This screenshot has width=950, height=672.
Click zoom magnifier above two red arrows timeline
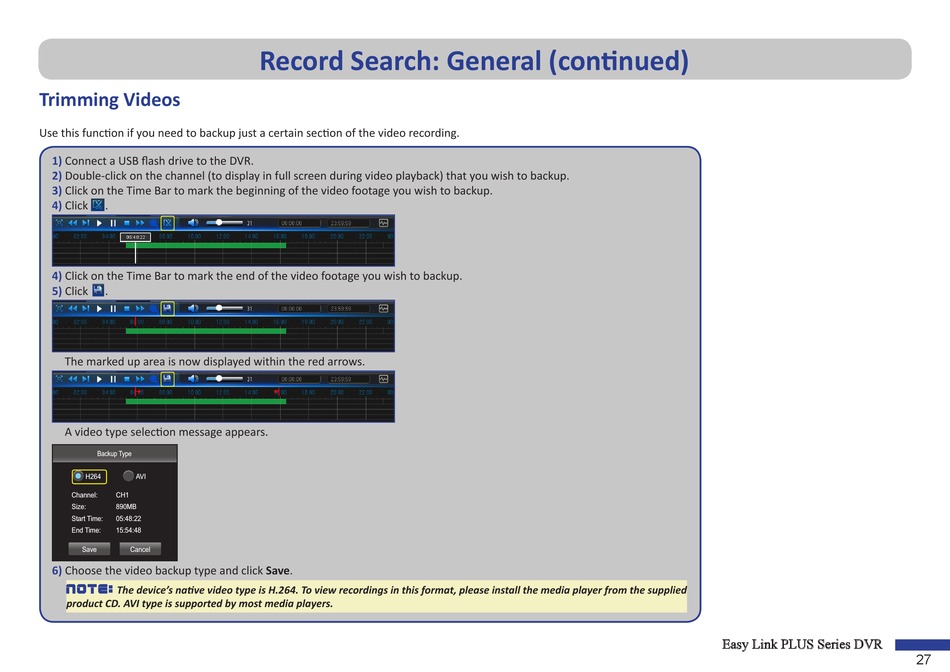pyautogui.click(x=153, y=379)
